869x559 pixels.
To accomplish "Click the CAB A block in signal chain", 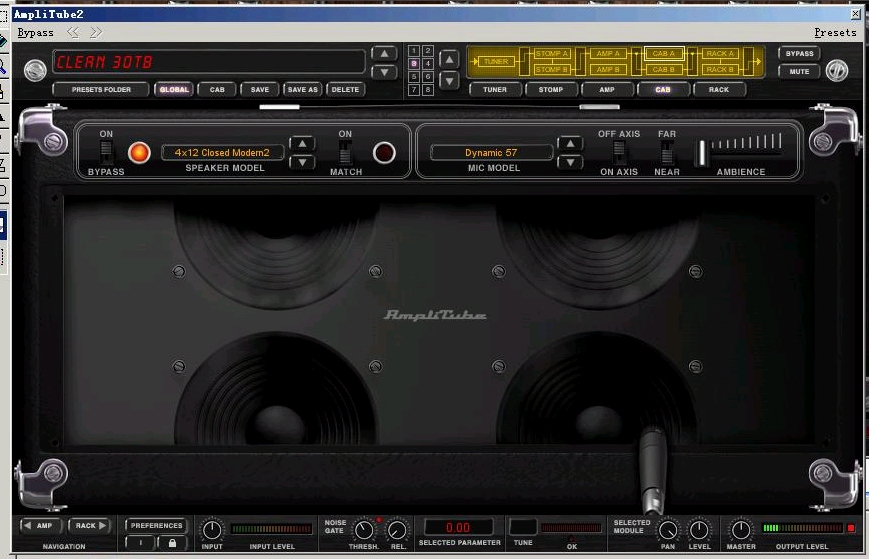I will 664,54.
